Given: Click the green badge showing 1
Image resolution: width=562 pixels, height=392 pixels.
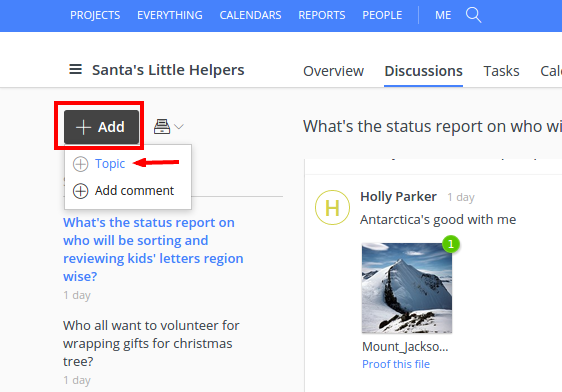Looking at the screenshot, I should pyautogui.click(x=451, y=244).
